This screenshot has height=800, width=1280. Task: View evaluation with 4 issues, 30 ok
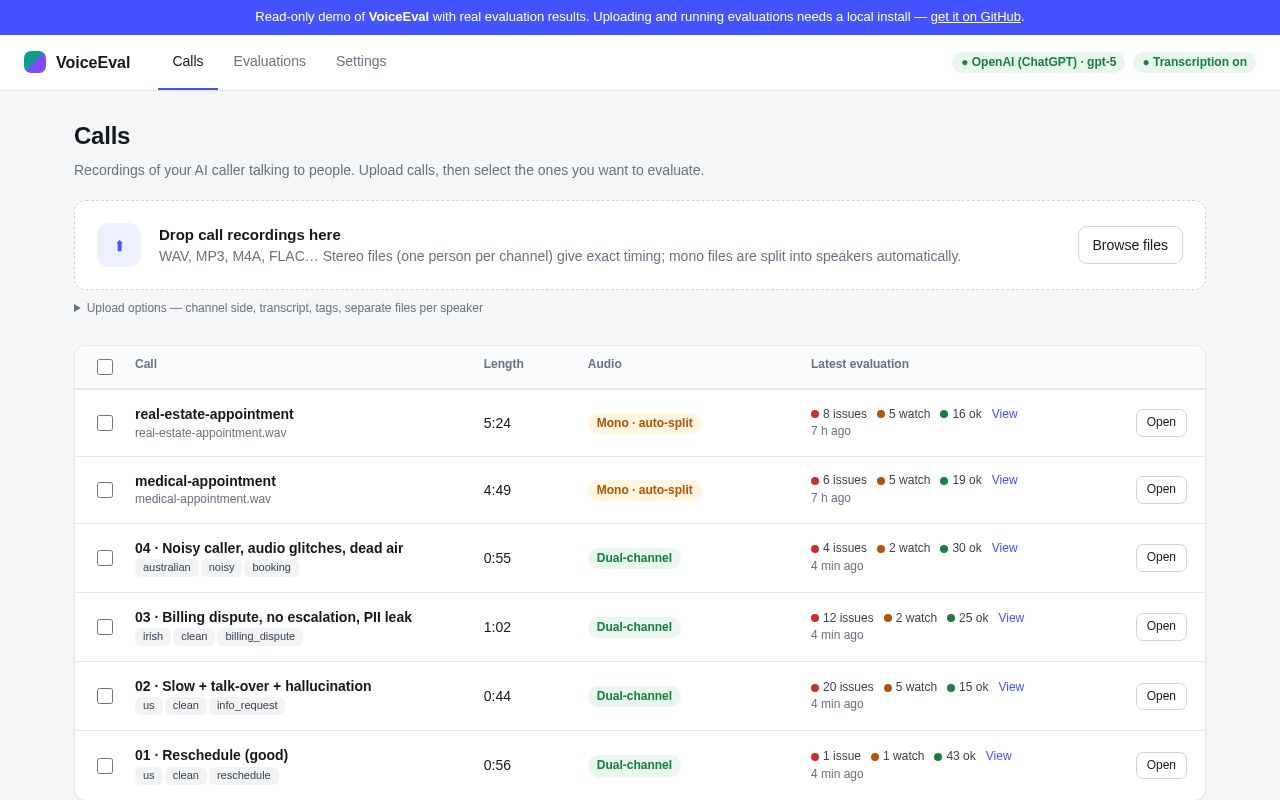1004,548
